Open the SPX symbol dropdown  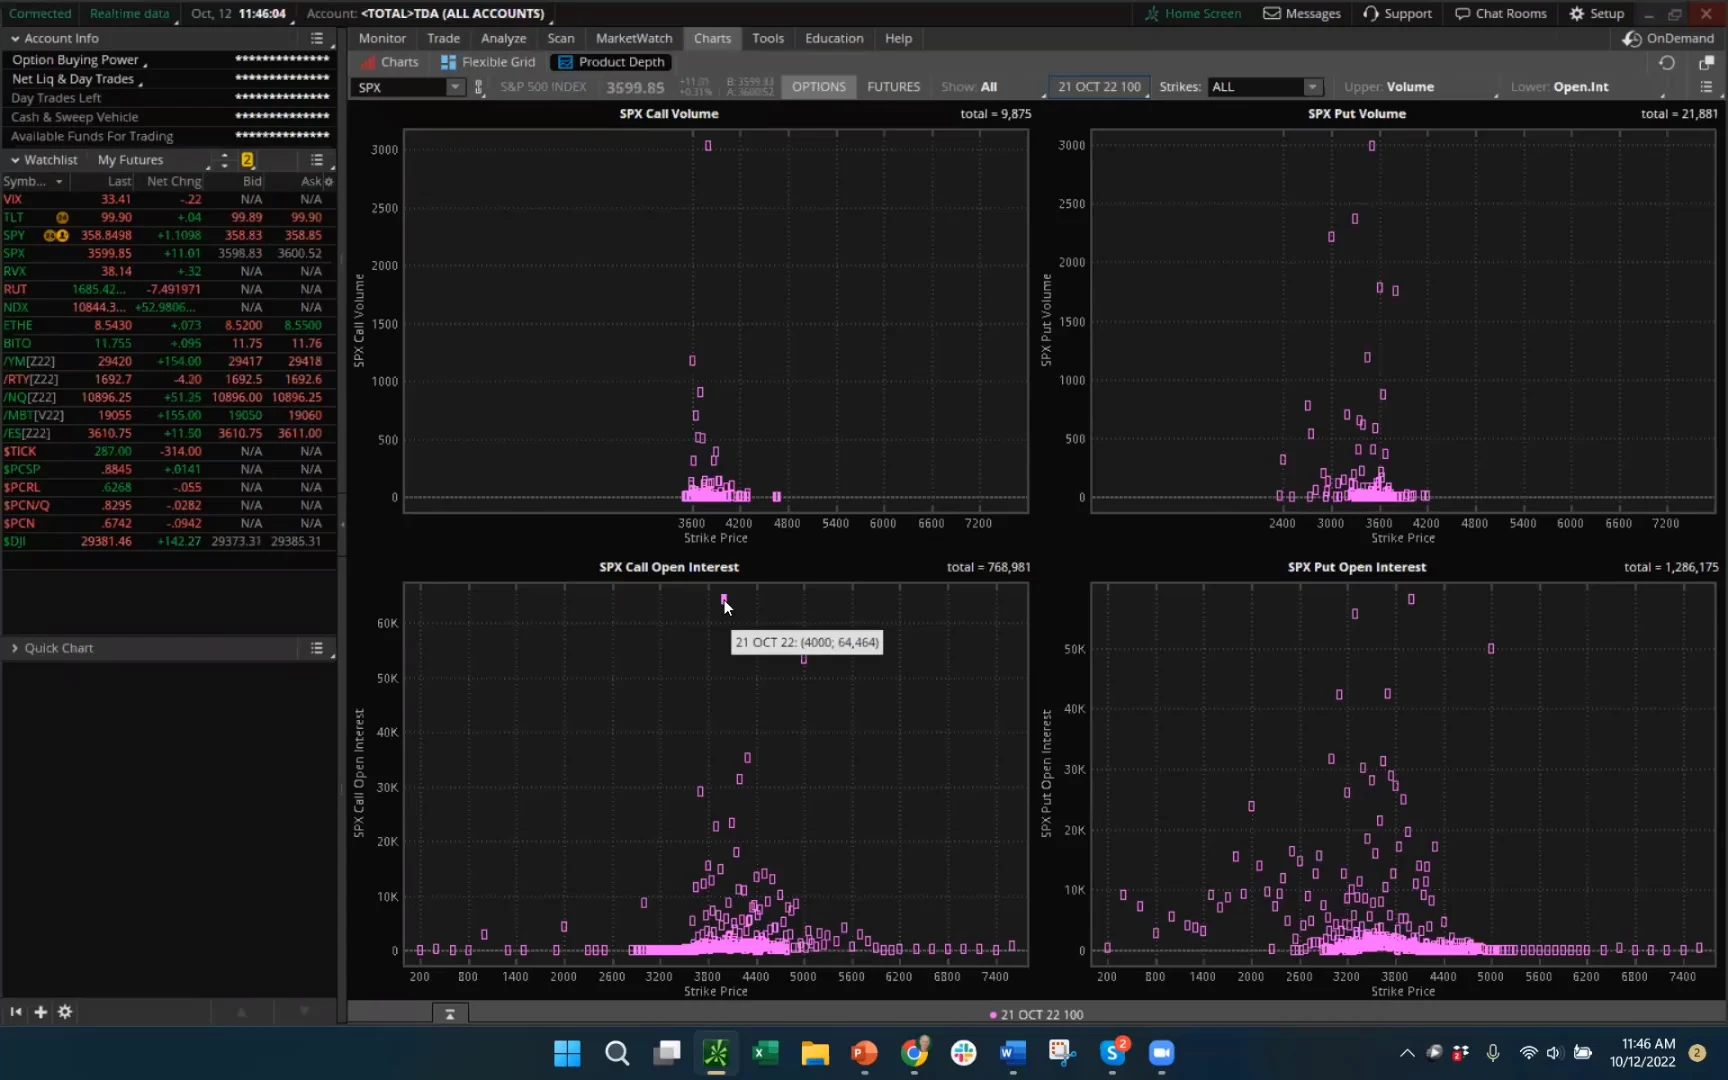455,87
